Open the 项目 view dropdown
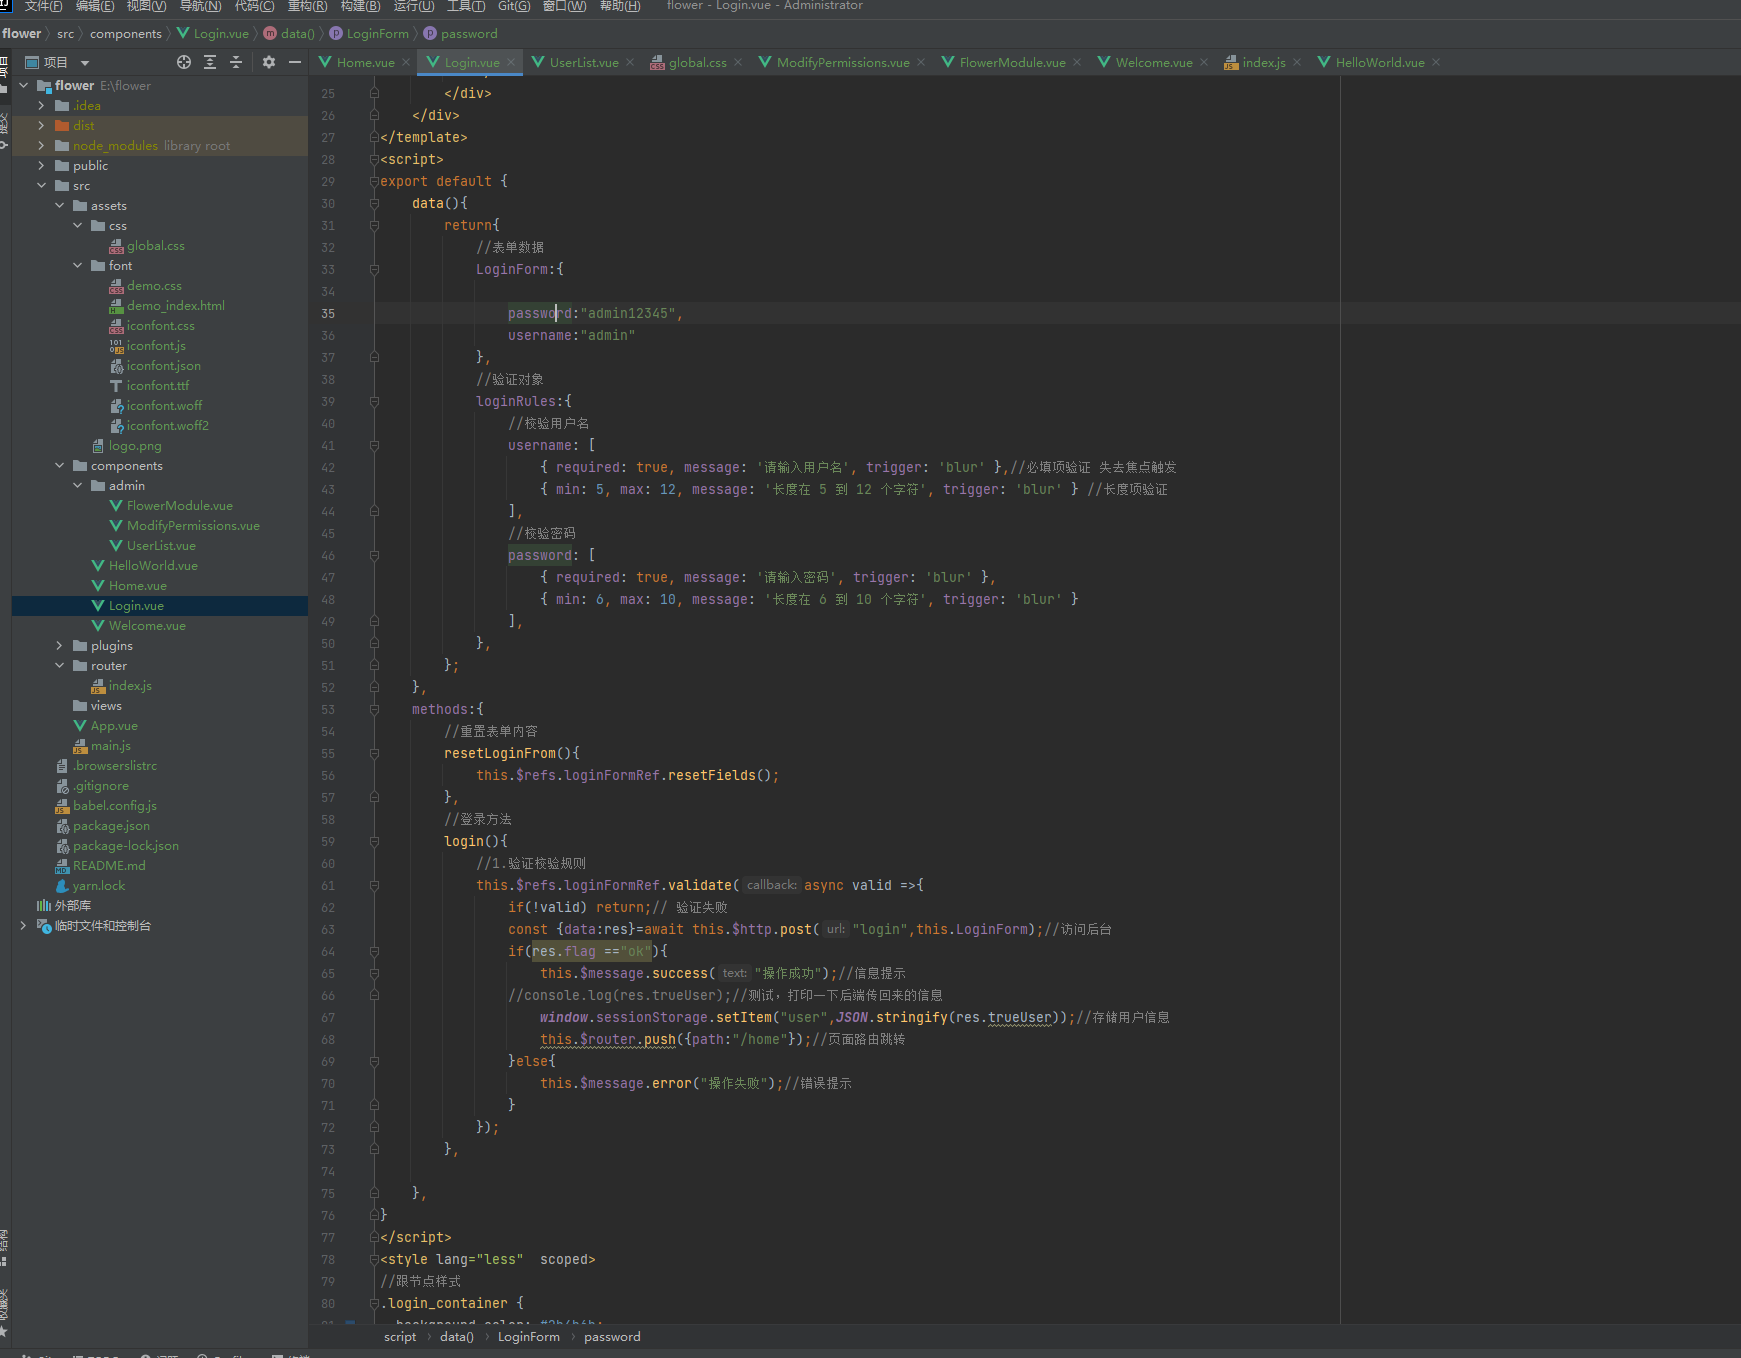The height and width of the screenshot is (1358, 1741). 85,63
